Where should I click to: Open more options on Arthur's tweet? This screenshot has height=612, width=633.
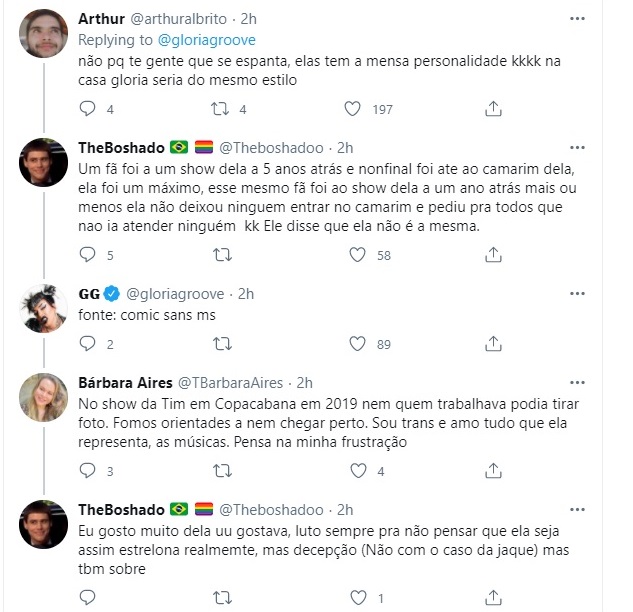tap(578, 18)
